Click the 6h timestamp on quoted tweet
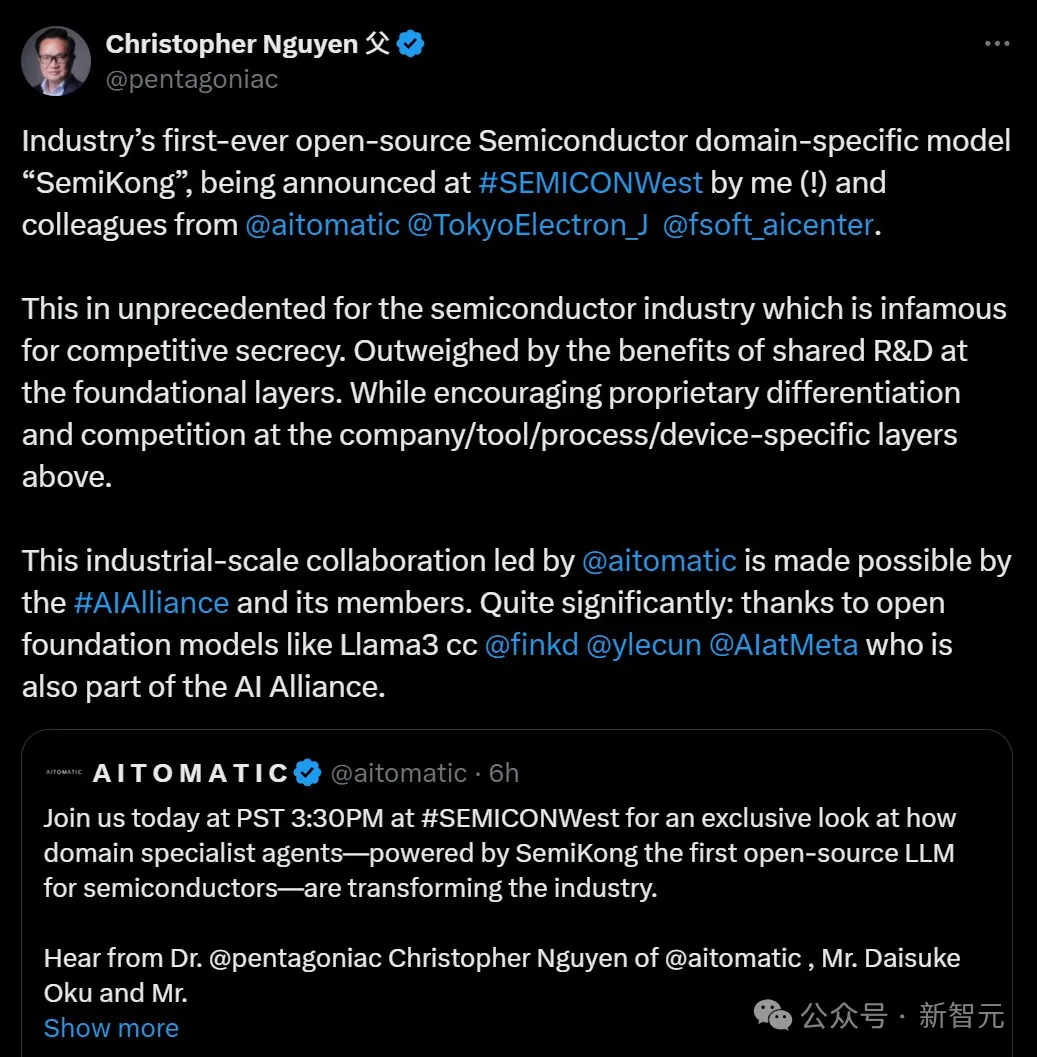The image size is (1037, 1057). [x=504, y=773]
